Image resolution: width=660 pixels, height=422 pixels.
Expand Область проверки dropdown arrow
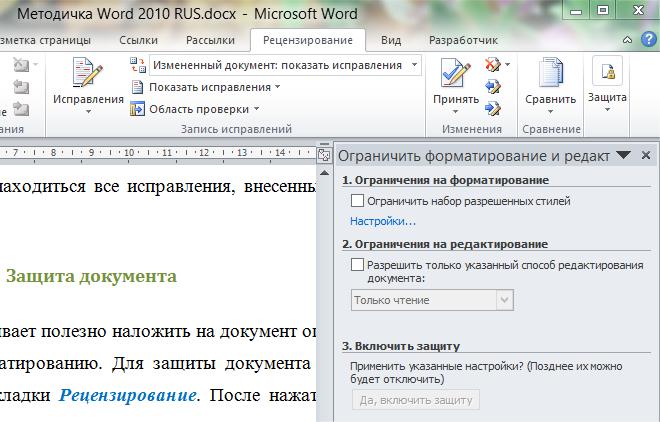point(256,109)
